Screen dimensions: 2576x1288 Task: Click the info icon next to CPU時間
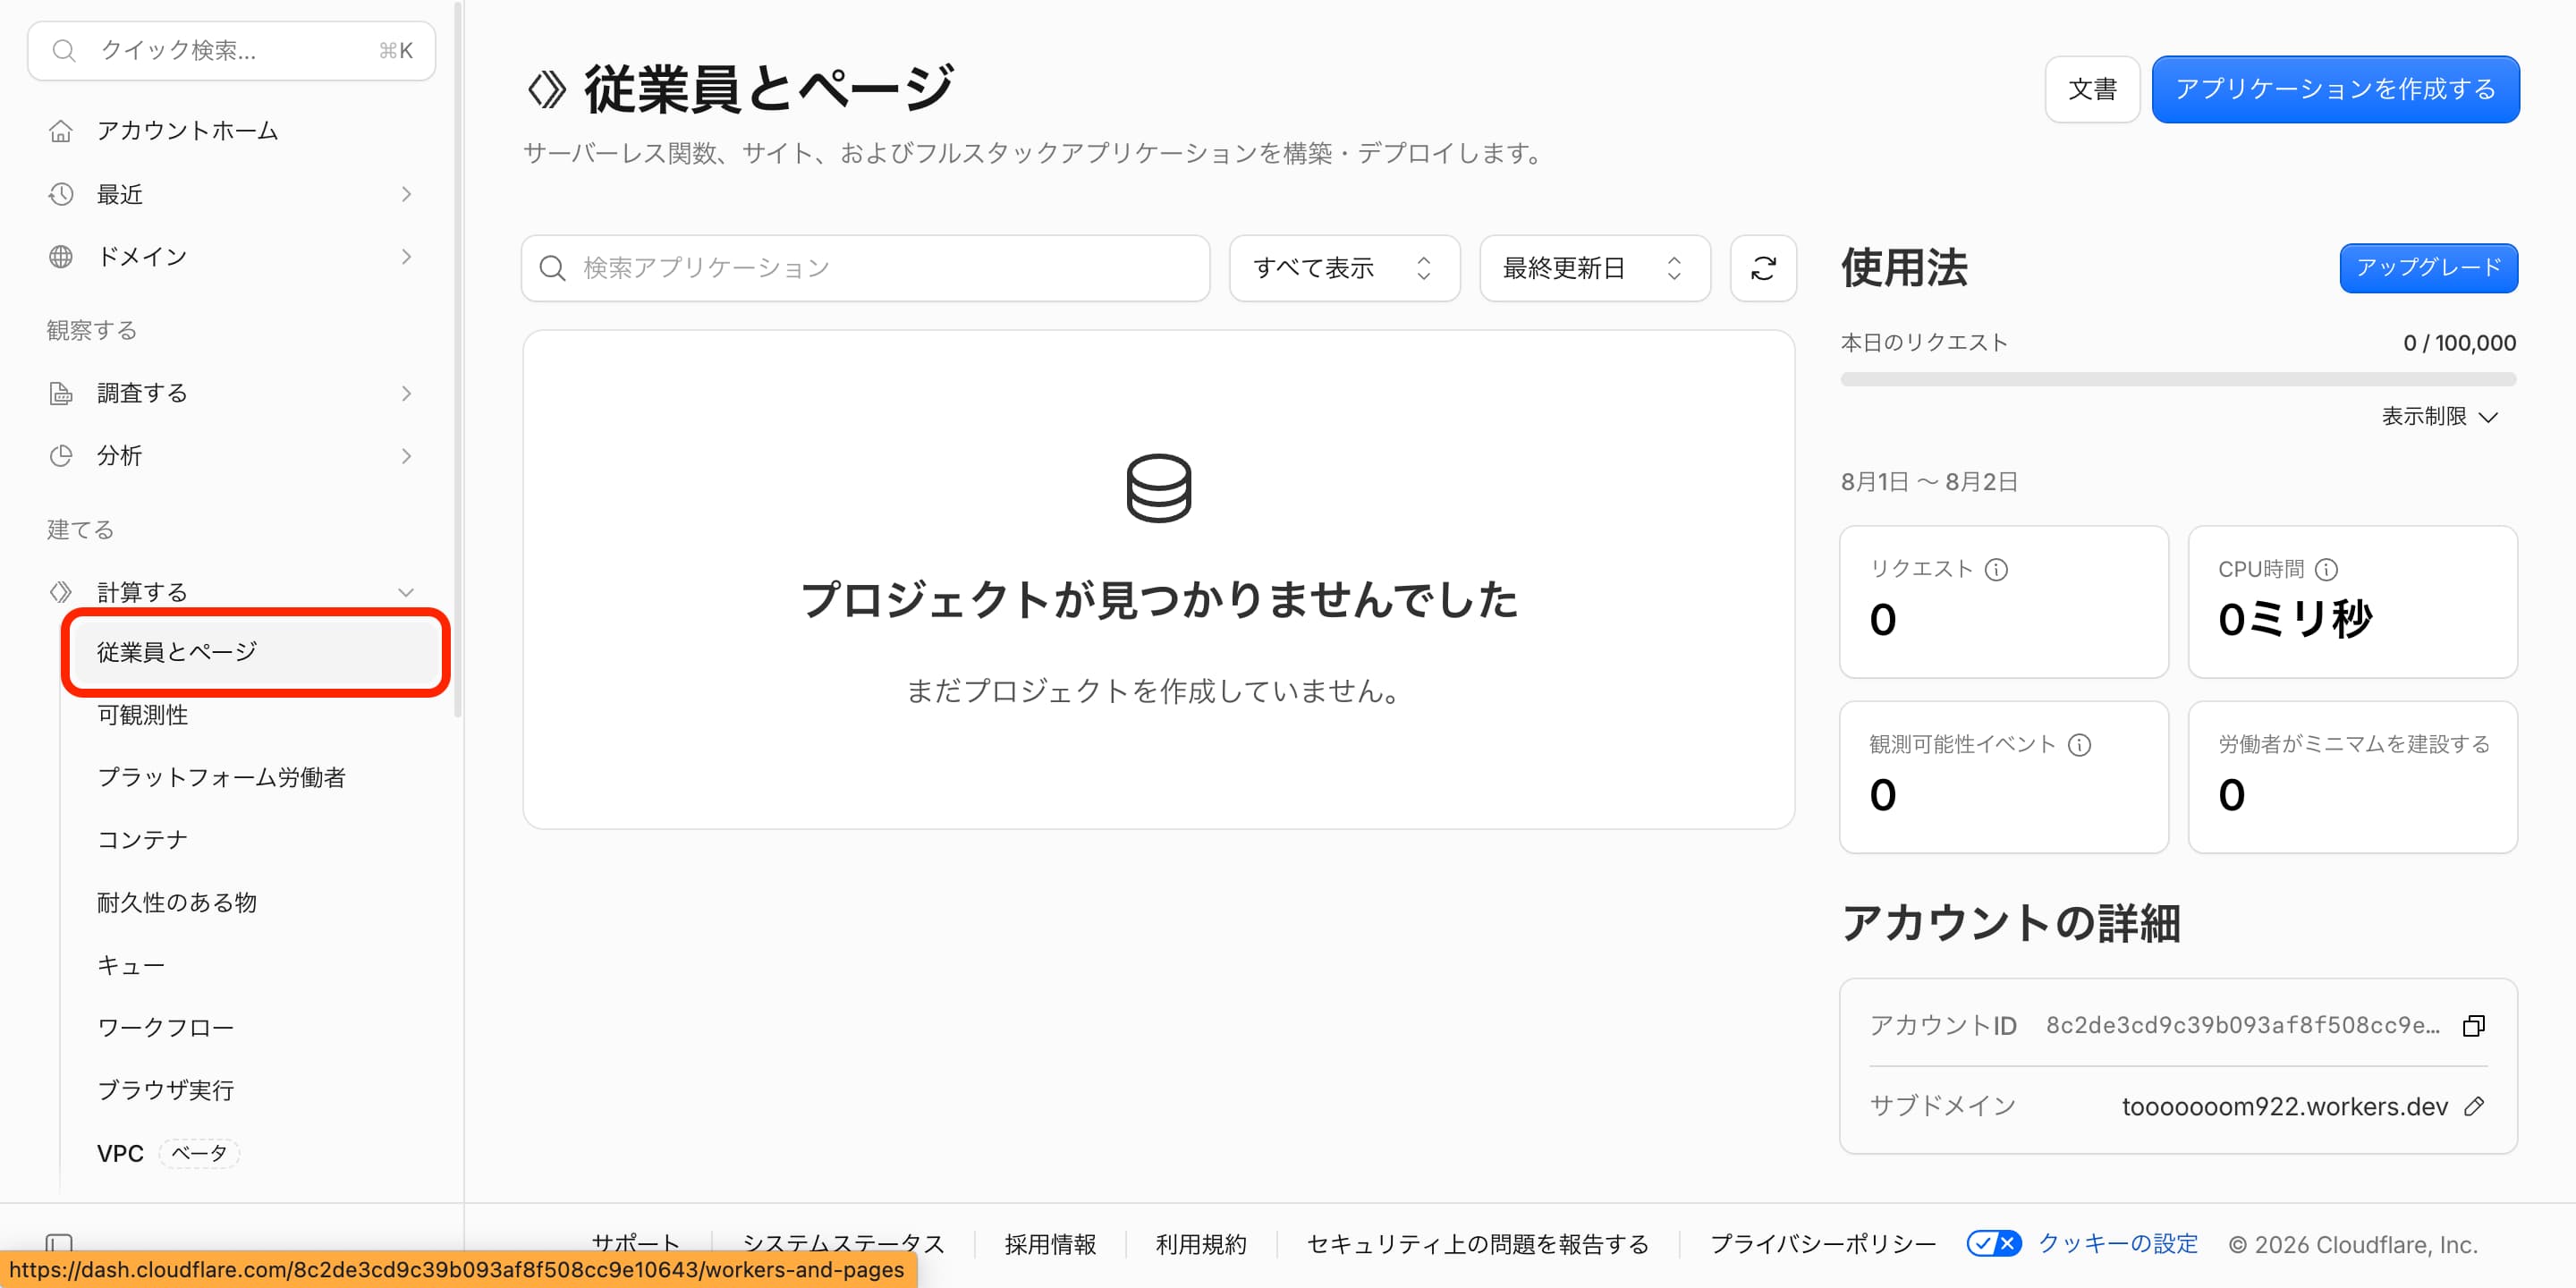(2326, 569)
